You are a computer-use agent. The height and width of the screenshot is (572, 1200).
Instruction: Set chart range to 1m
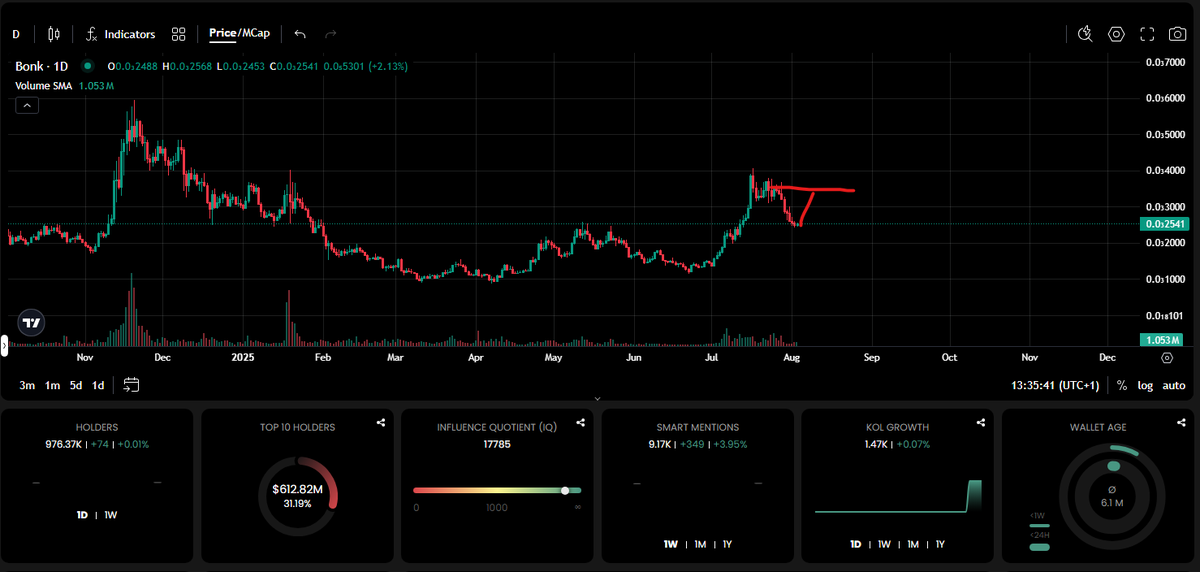53,385
